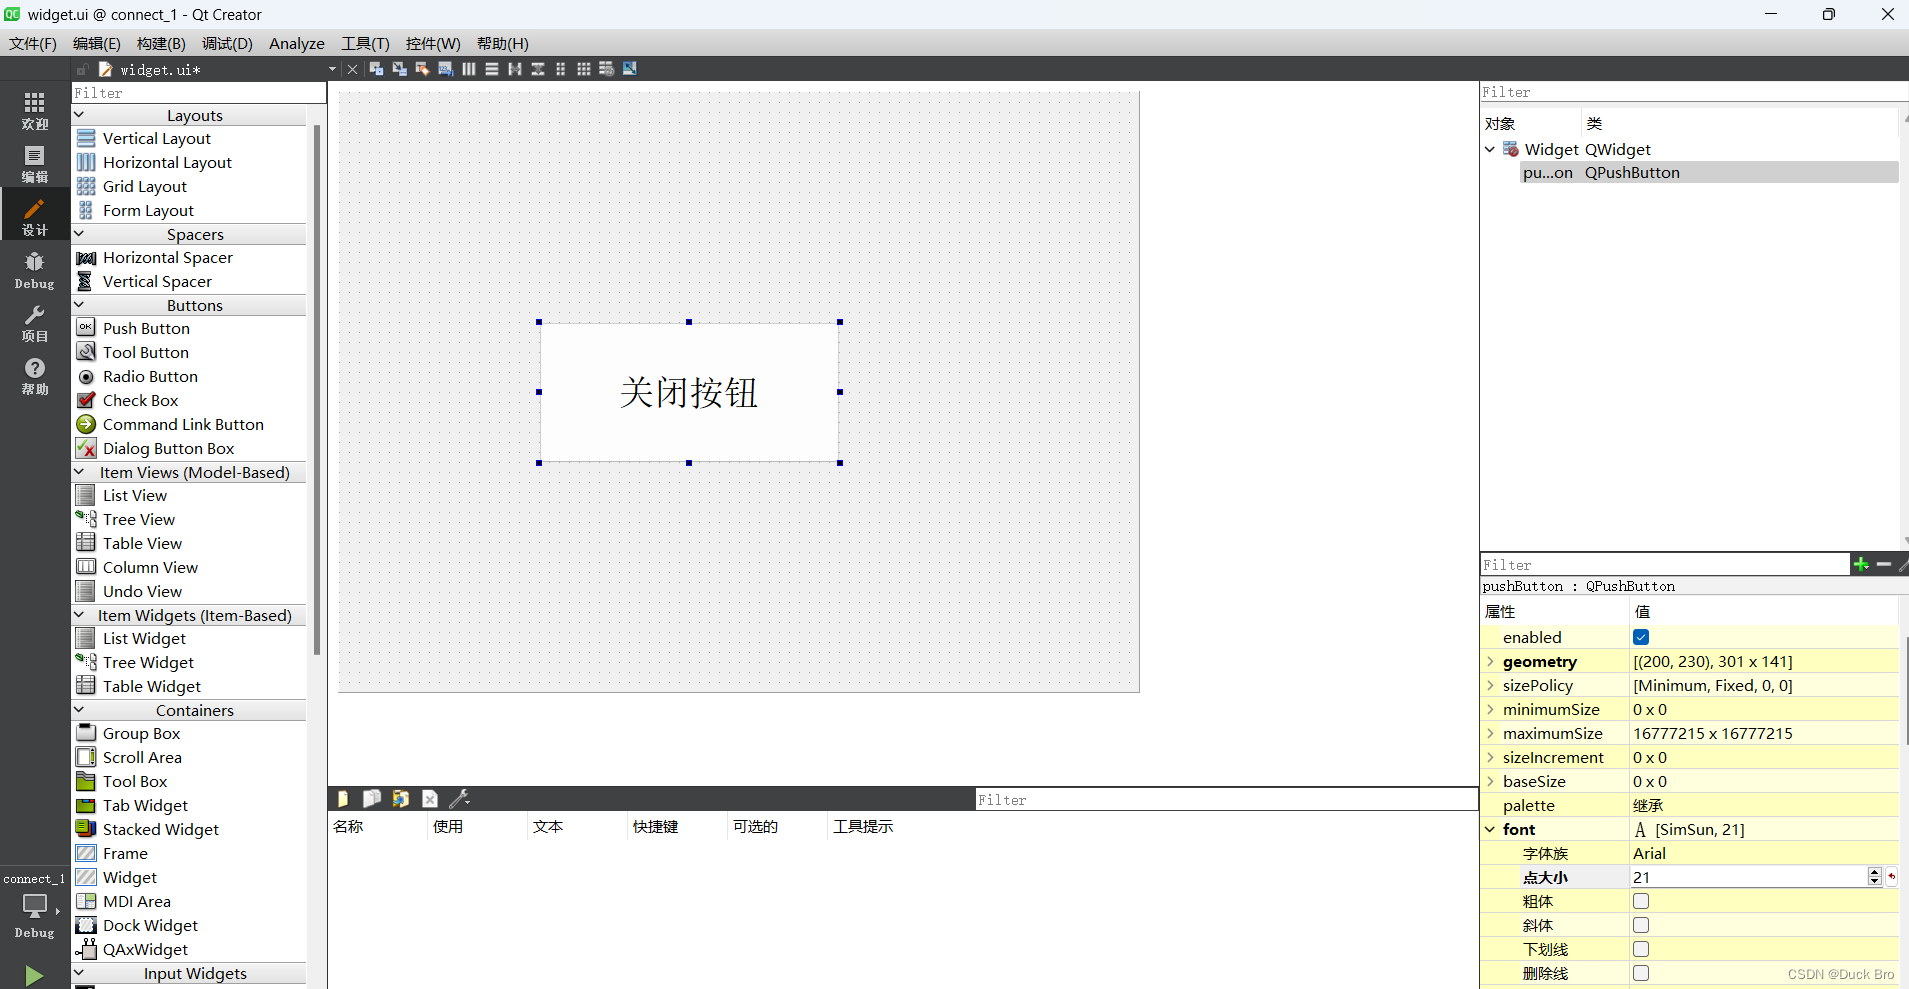Collapse Item Views (Model-Based) category
Image resolution: width=1909 pixels, height=989 pixels.
(x=80, y=472)
